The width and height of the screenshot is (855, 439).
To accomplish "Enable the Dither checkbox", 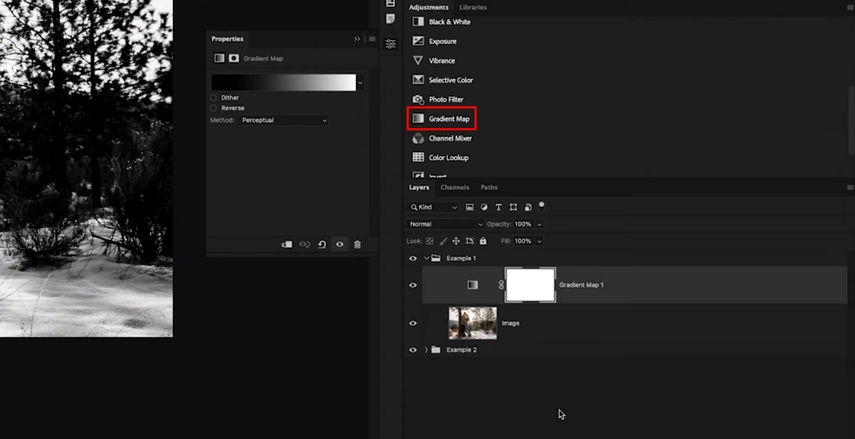I will (214, 98).
